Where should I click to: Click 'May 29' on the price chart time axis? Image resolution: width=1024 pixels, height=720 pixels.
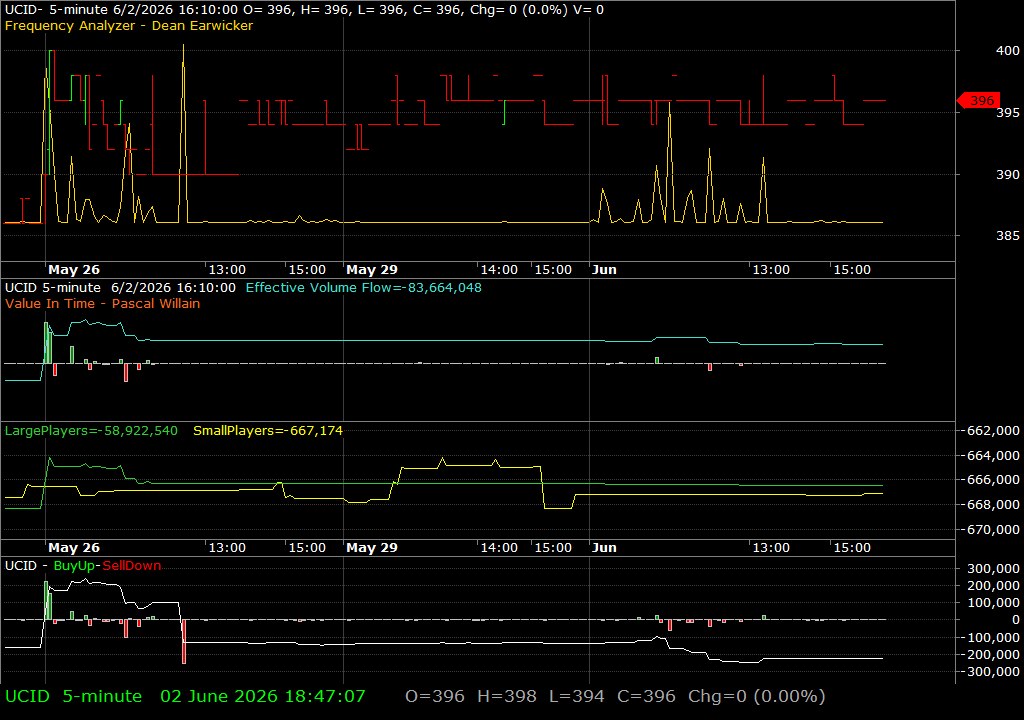372,270
